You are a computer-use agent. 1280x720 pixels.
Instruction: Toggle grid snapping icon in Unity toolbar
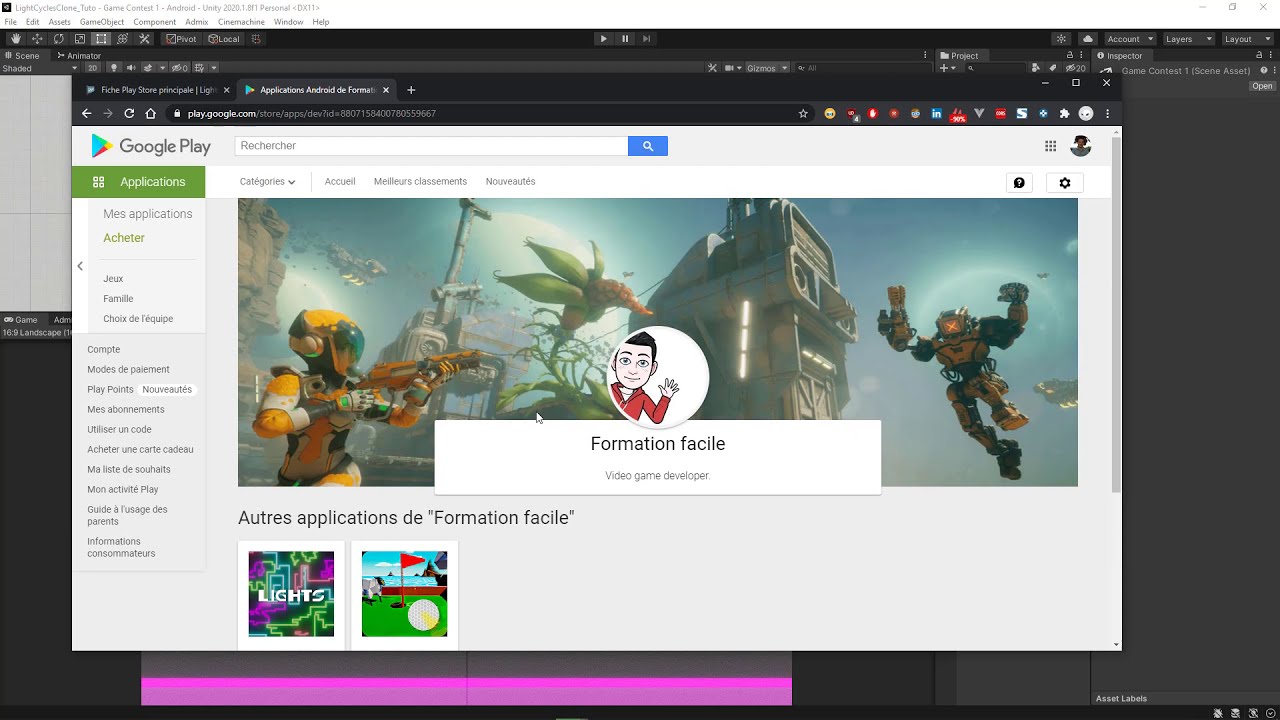(x=256, y=39)
